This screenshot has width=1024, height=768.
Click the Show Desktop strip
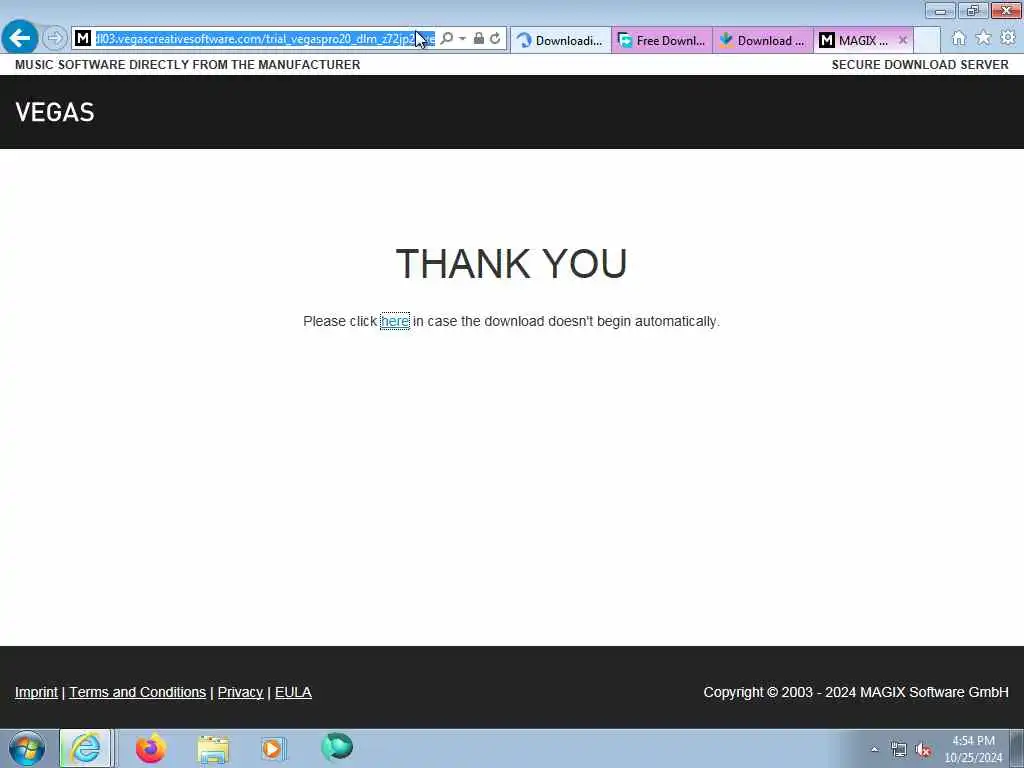[1017, 748]
